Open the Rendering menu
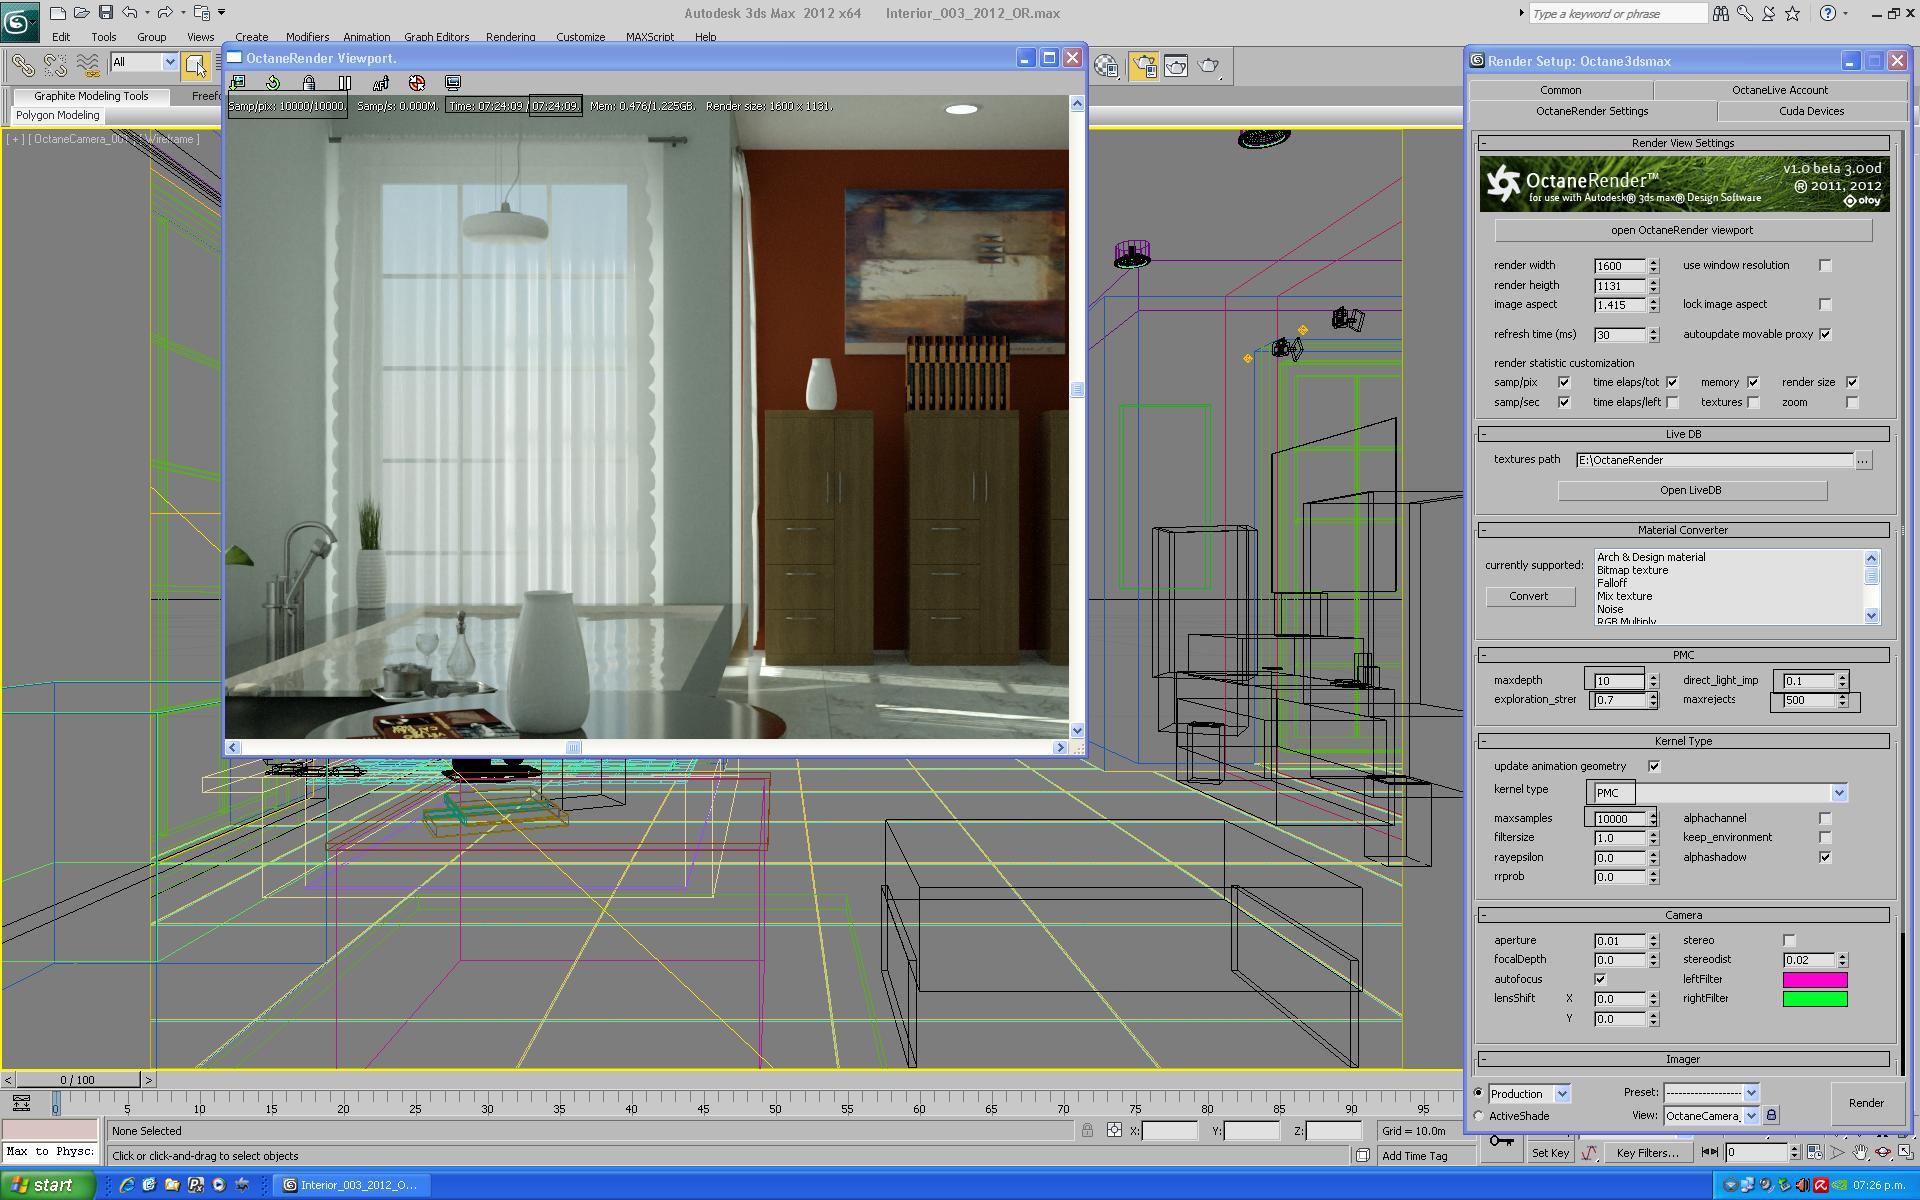The width and height of the screenshot is (1920, 1200). pos(510,37)
